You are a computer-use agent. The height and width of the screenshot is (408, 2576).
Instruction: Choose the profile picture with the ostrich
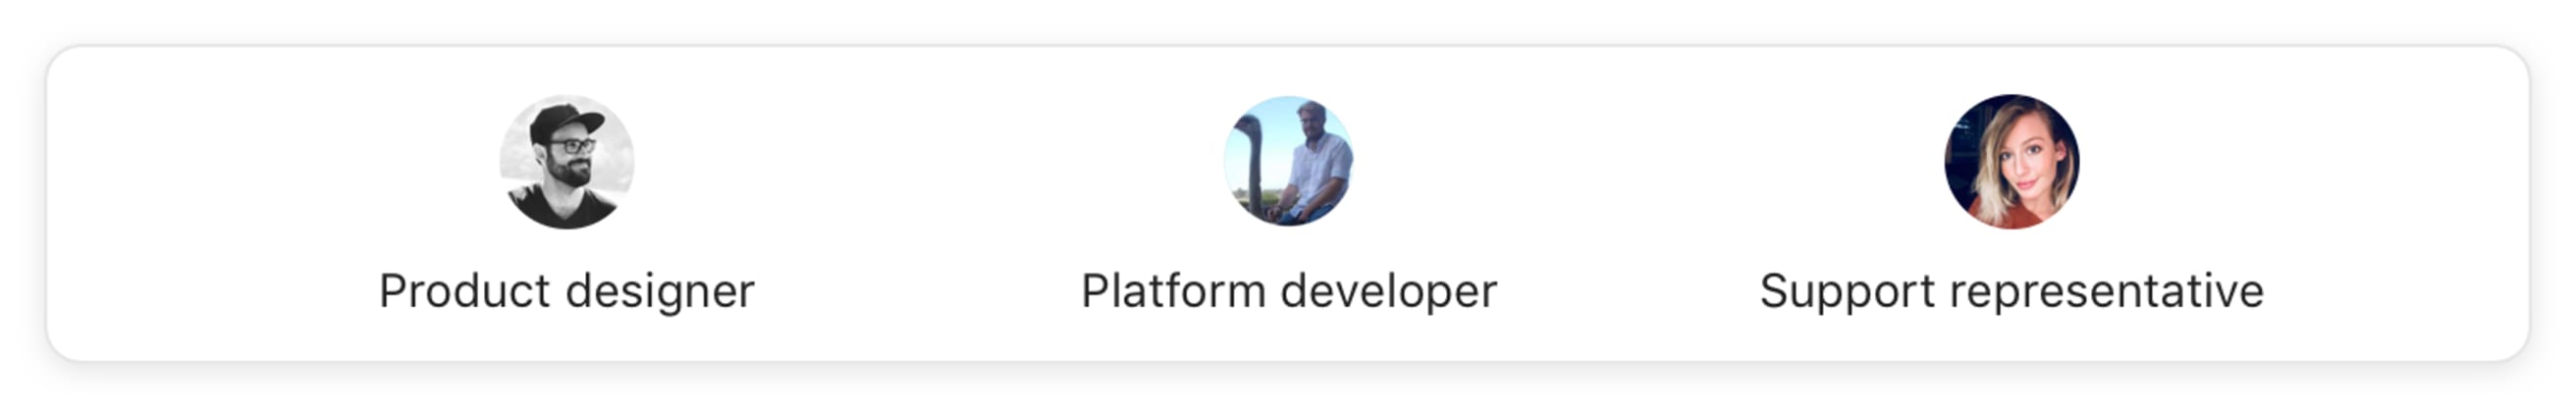[1288, 161]
